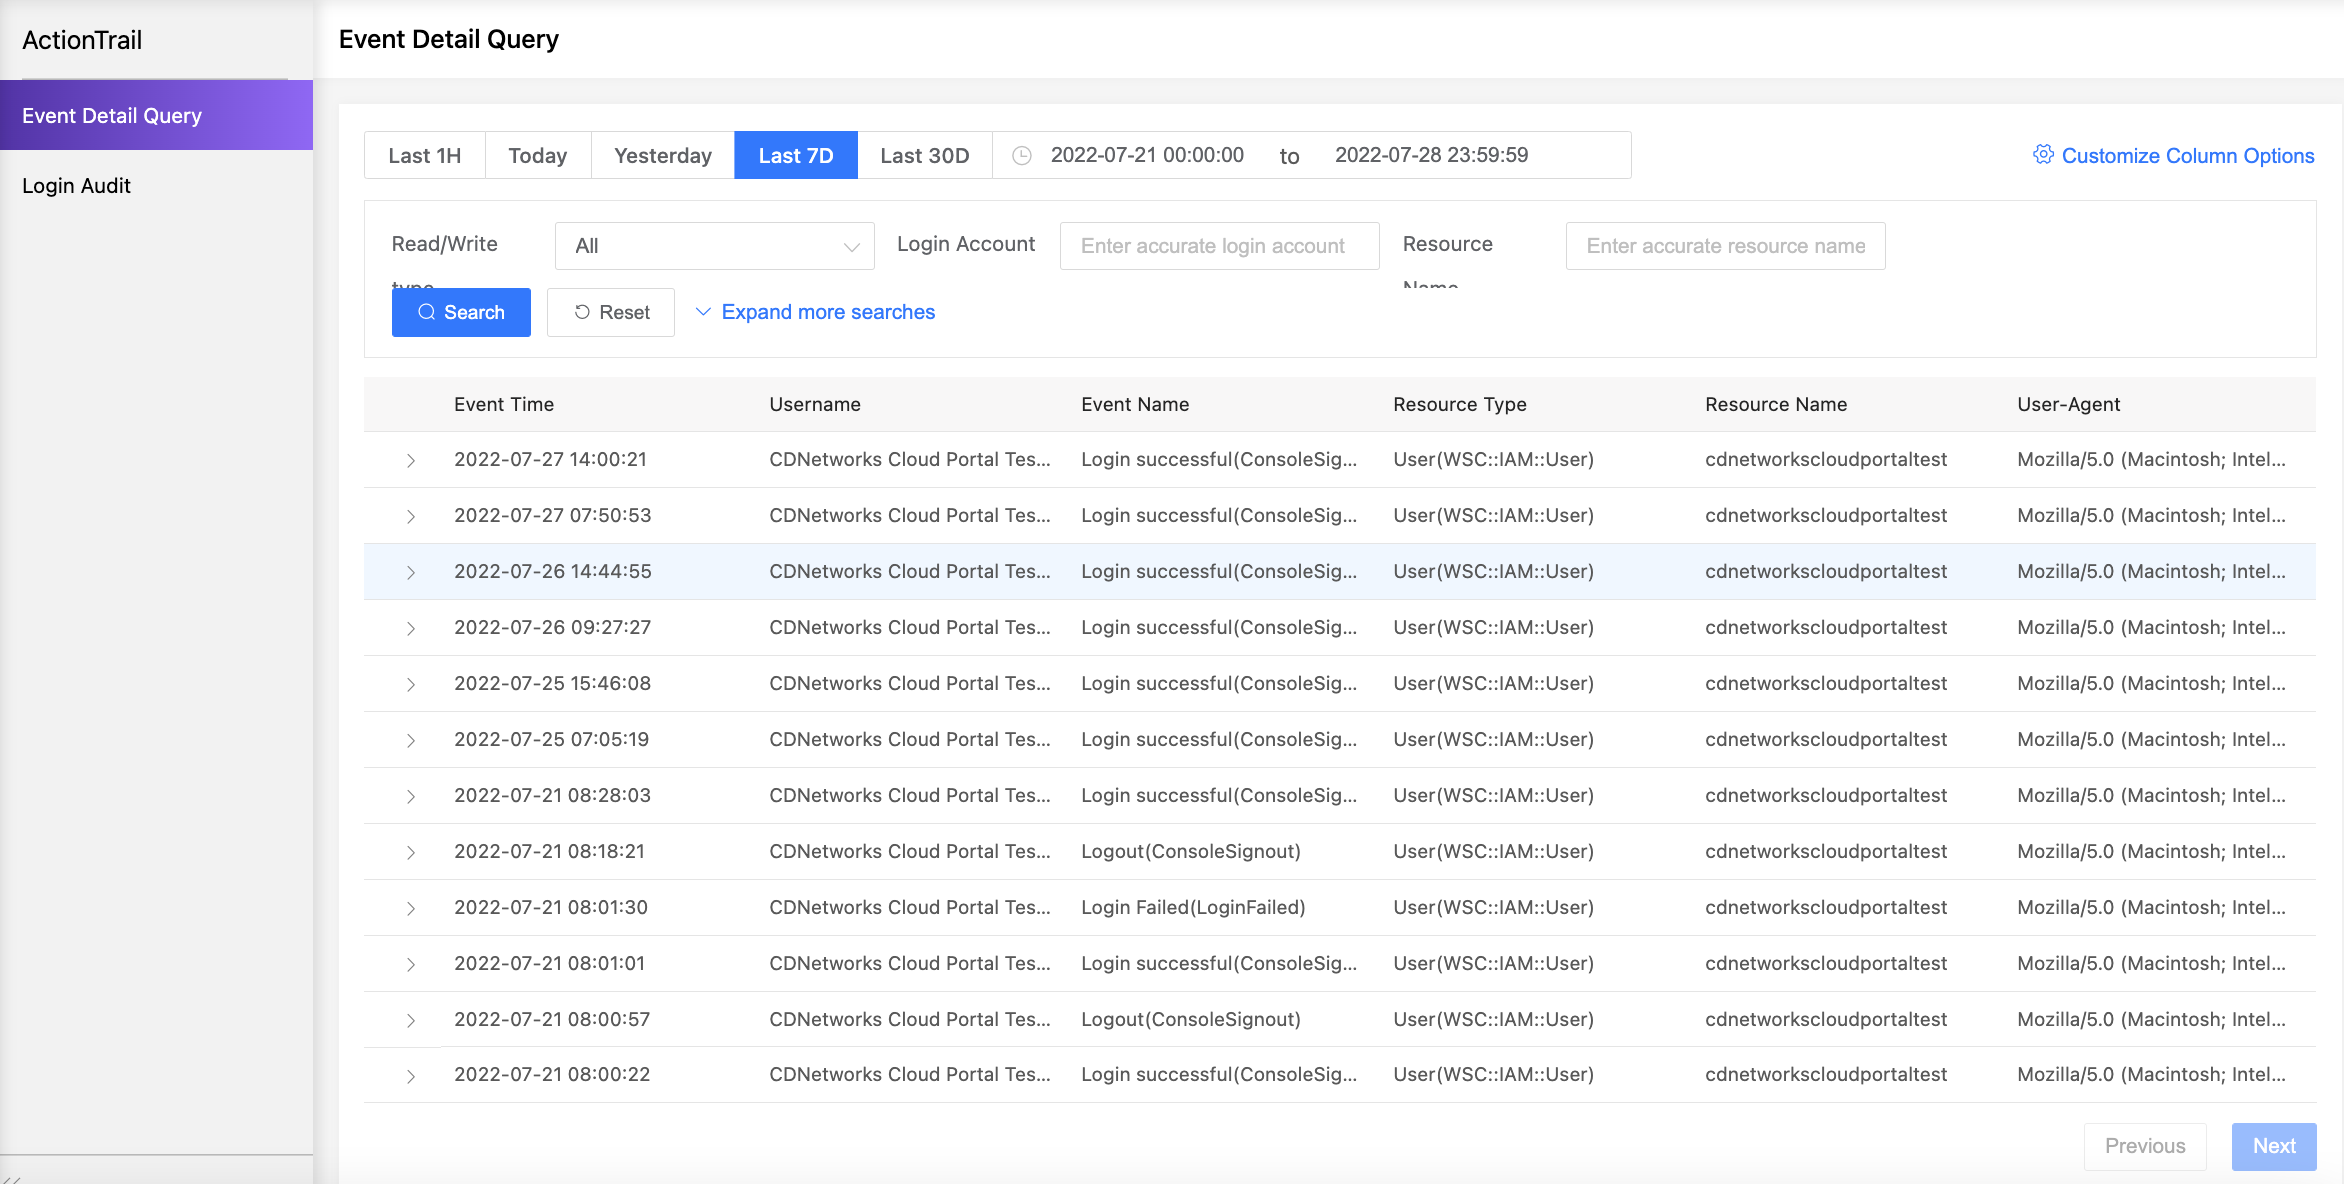Screen dimensions: 2344x1184
Task: Click Reset button to clear filters
Action: 610,311
